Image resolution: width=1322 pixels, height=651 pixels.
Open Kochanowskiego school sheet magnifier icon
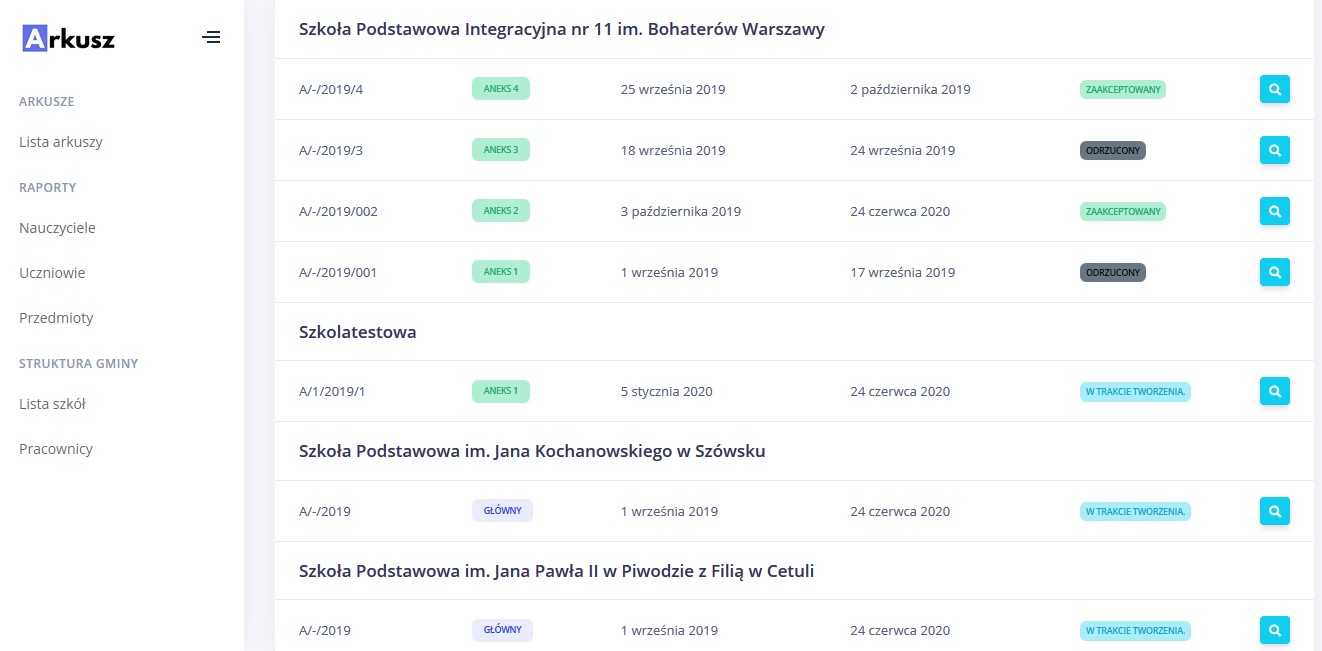point(1274,511)
